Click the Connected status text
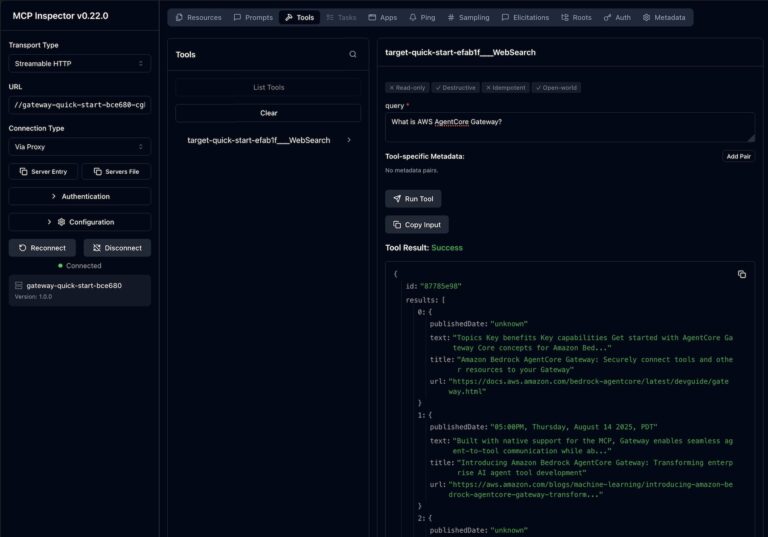The width and height of the screenshot is (768, 537). point(84,266)
